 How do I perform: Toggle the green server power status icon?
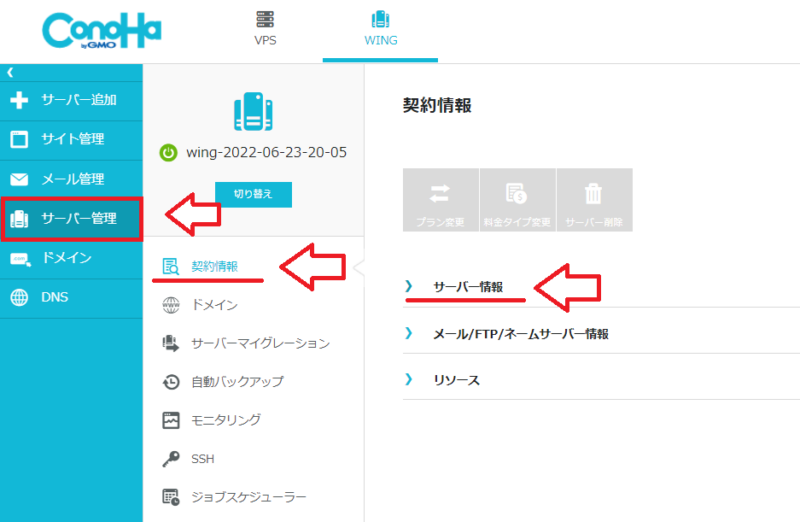pos(169,153)
